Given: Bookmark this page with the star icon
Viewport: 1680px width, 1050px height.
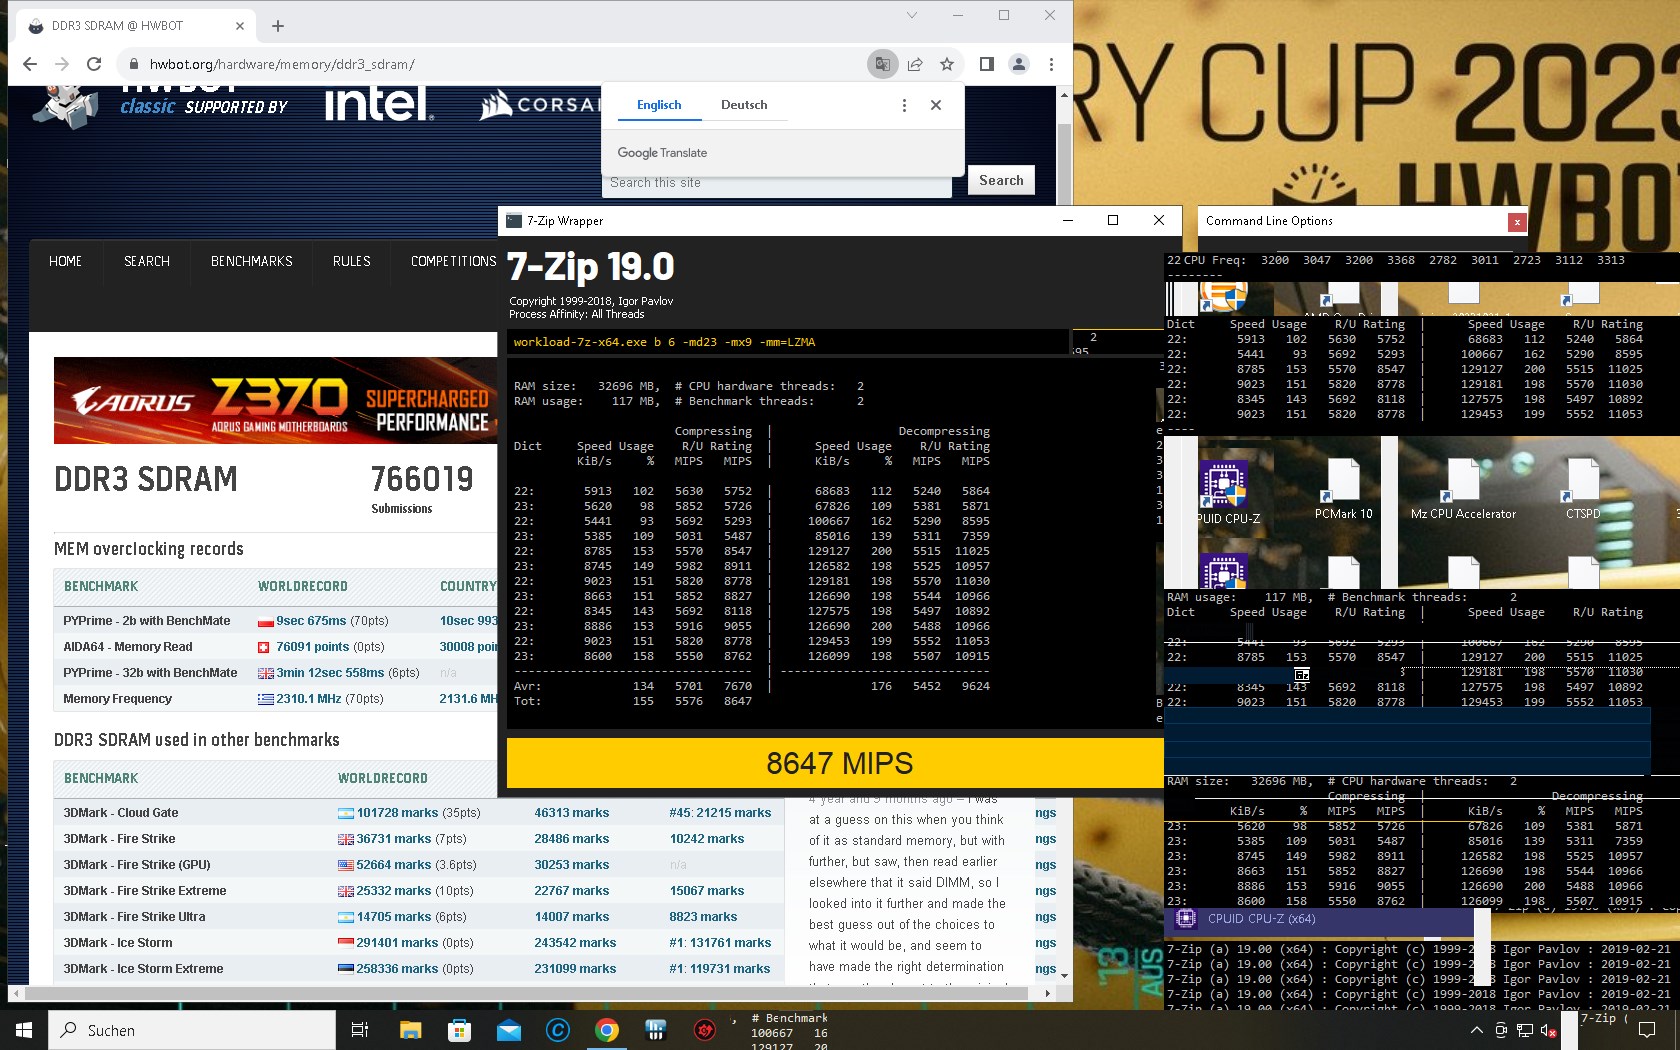Looking at the screenshot, I should click(947, 64).
